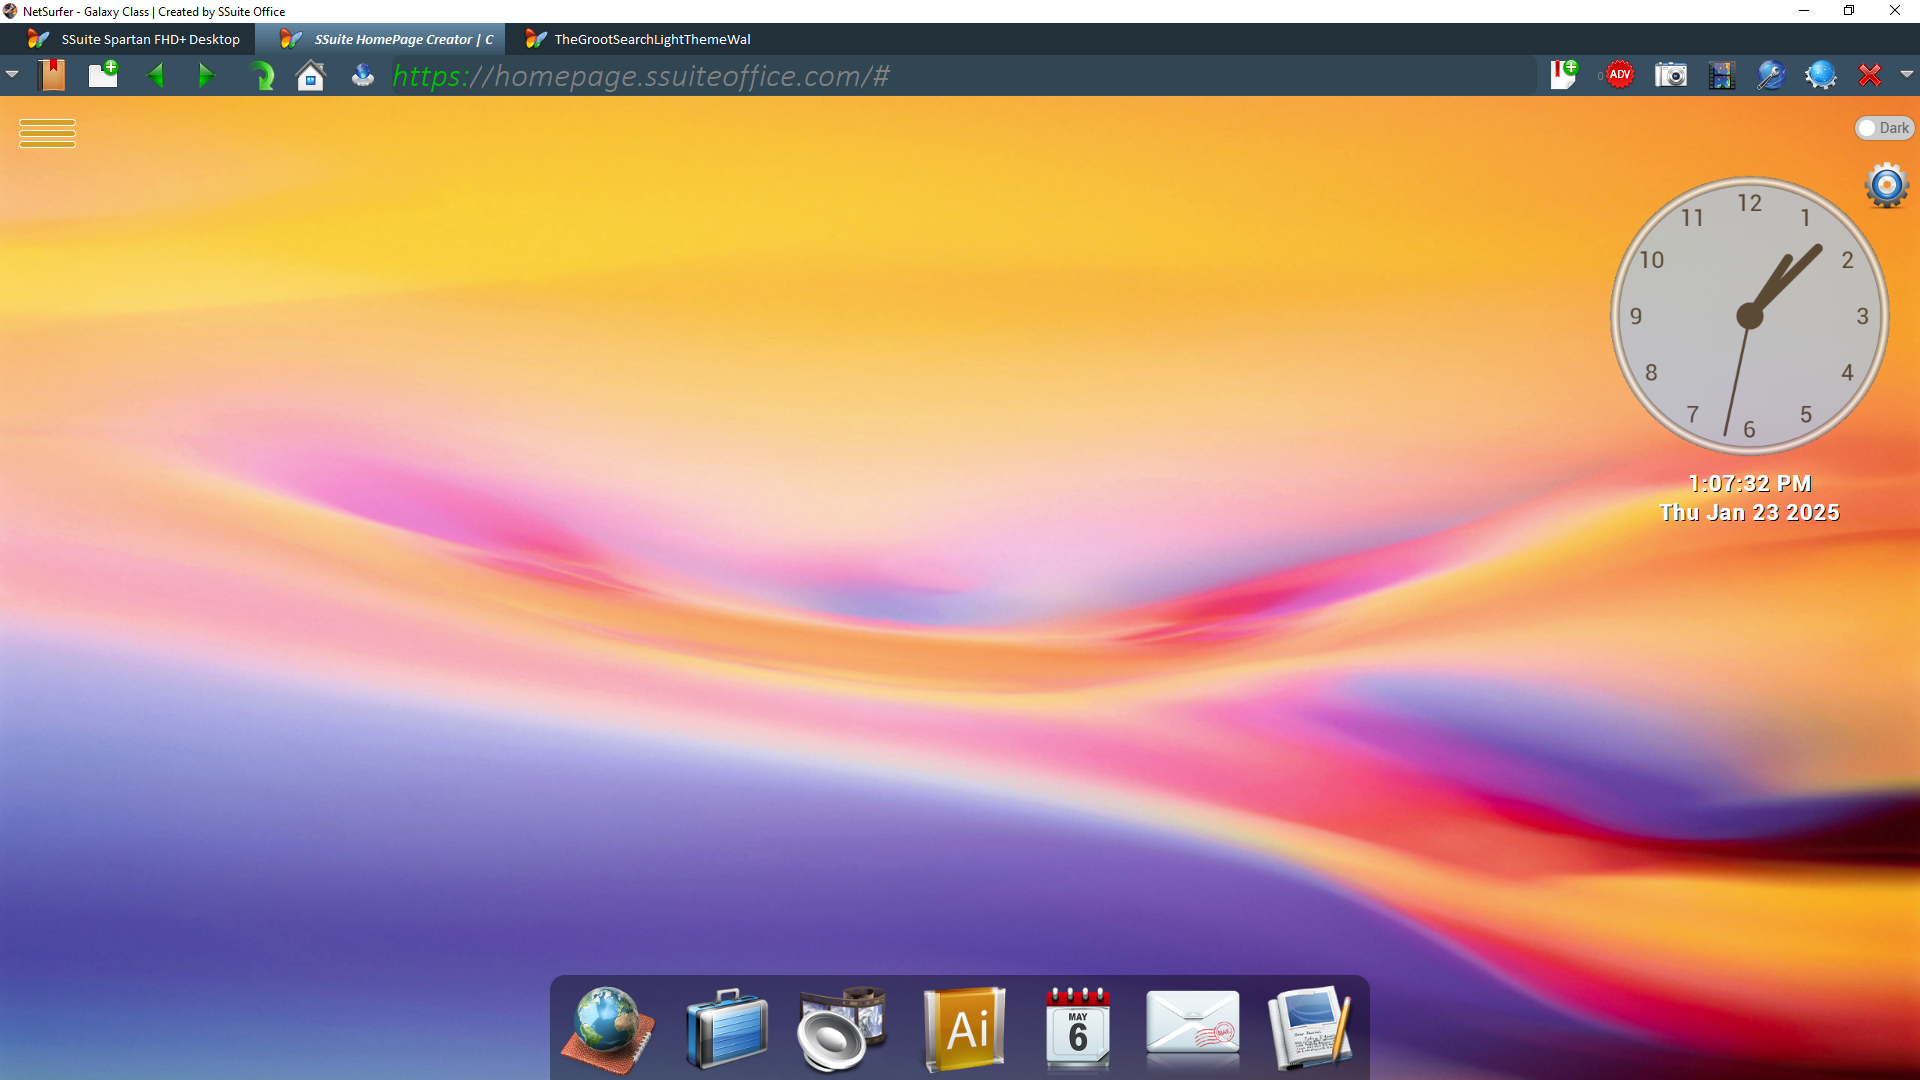Image resolution: width=1920 pixels, height=1080 pixels.
Task: Click the new tab plus icon
Action: [x=103, y=75]
